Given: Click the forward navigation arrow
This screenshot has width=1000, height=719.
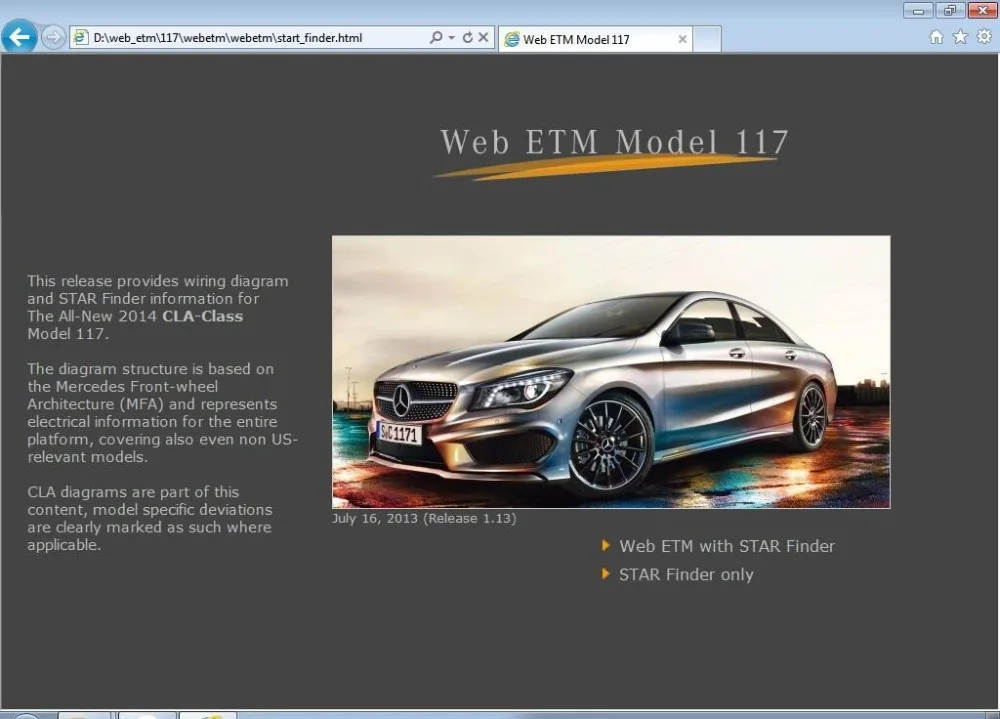Looking at the screenshot, I should [x=53, y=37].
